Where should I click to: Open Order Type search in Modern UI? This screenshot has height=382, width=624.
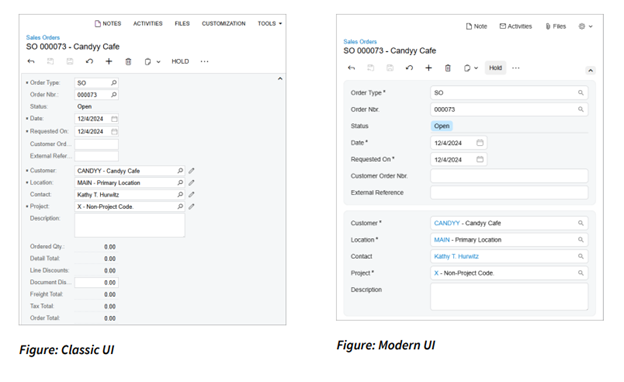click(x=581, y=93)
